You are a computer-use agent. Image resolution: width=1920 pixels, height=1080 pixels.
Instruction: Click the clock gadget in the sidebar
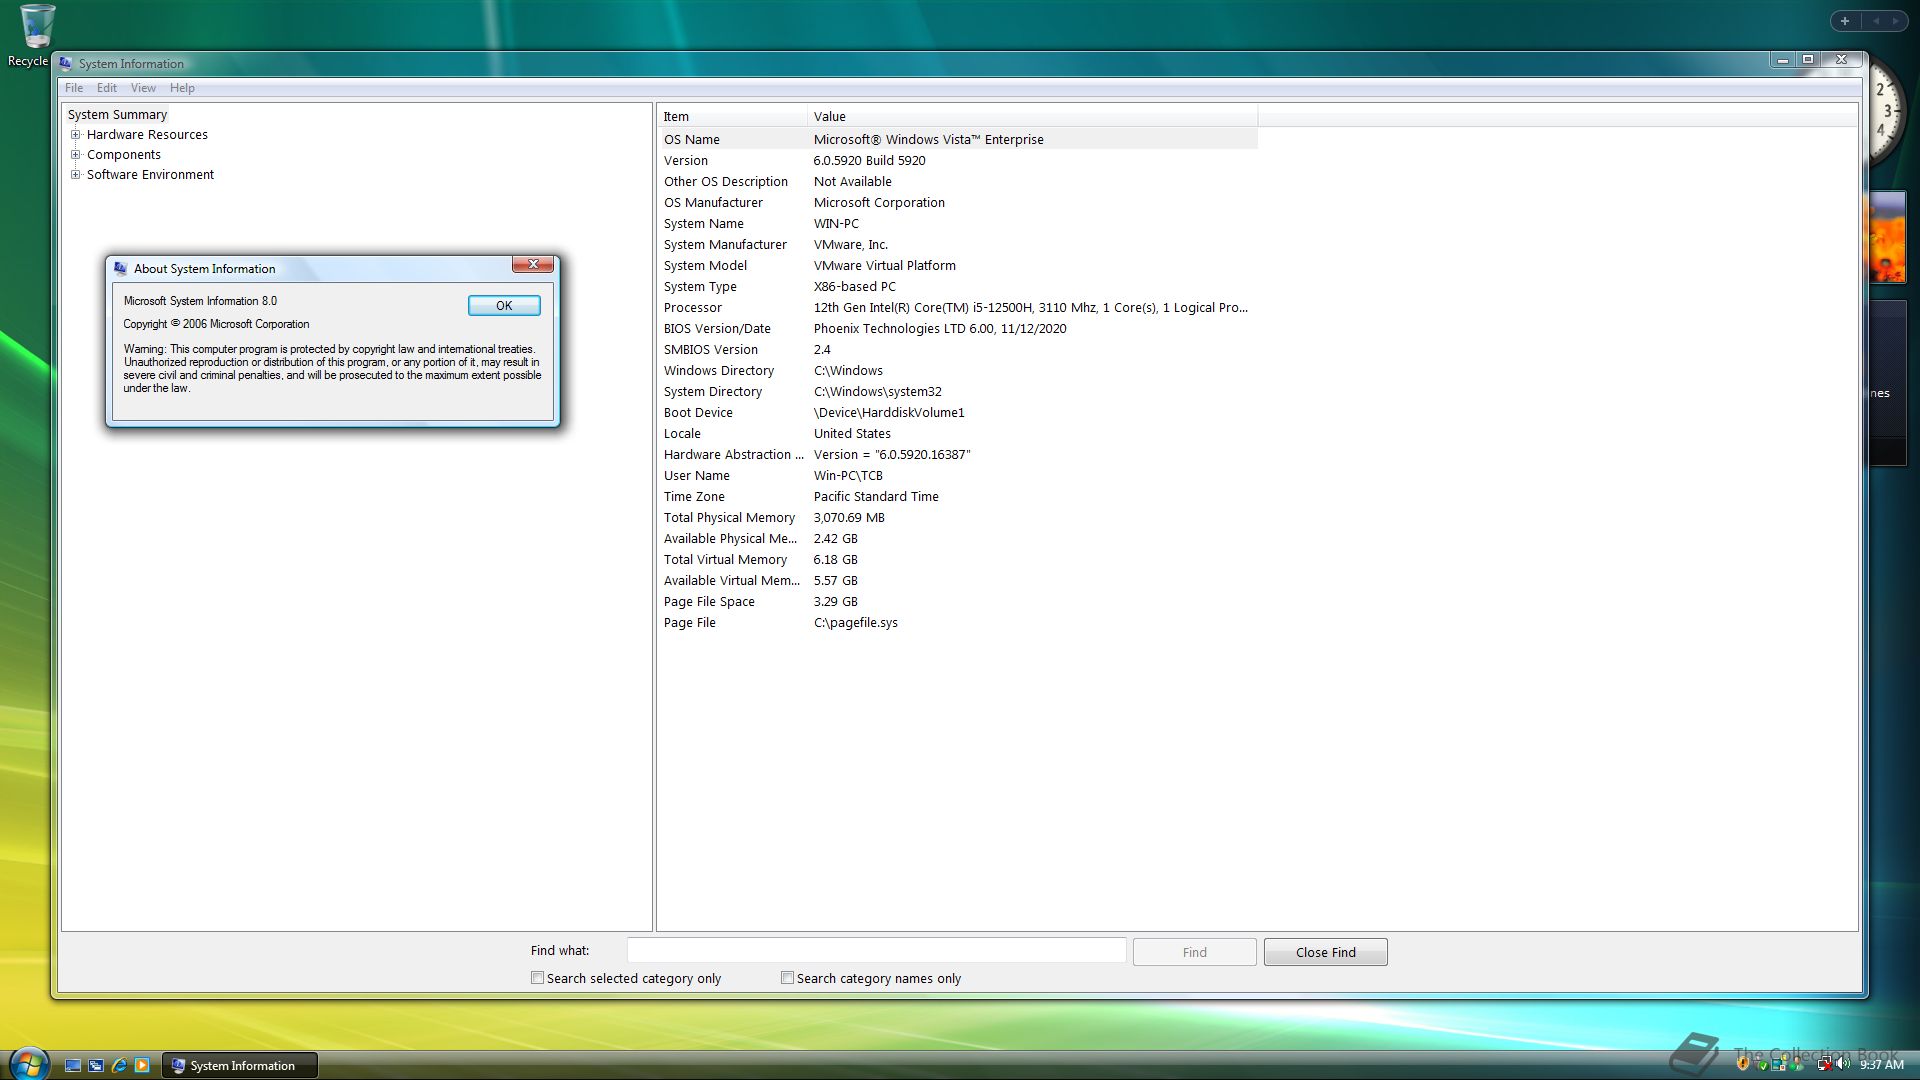(1886, 112)
